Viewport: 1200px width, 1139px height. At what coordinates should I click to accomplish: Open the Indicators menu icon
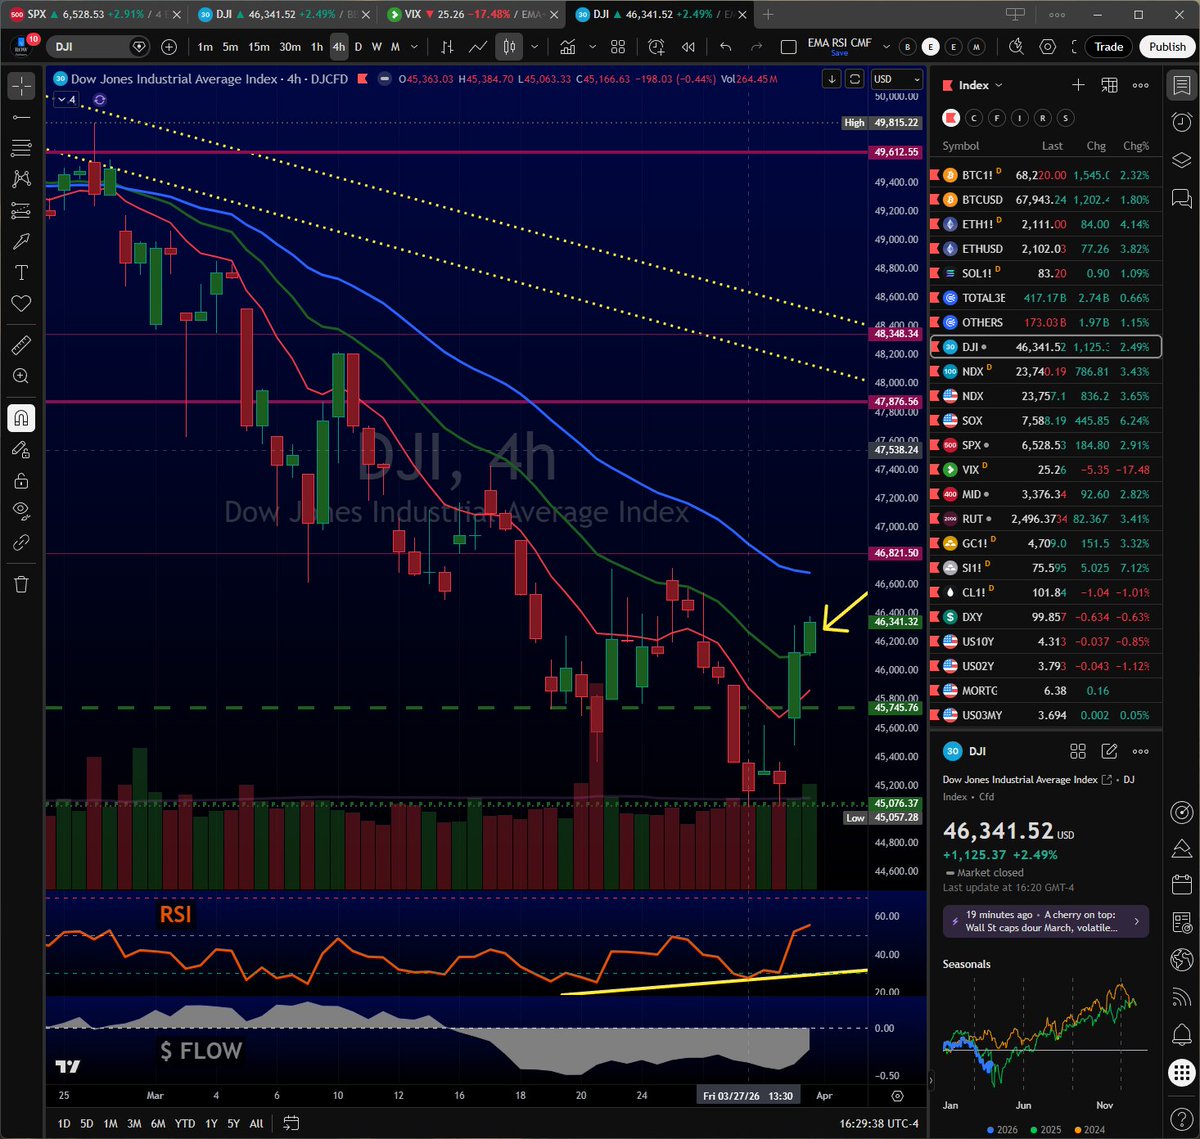coord(568,47)
